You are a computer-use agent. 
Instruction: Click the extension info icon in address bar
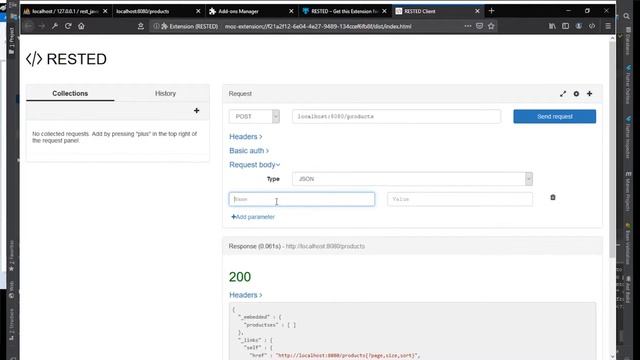pyautogui.click(x=156, y=26)
